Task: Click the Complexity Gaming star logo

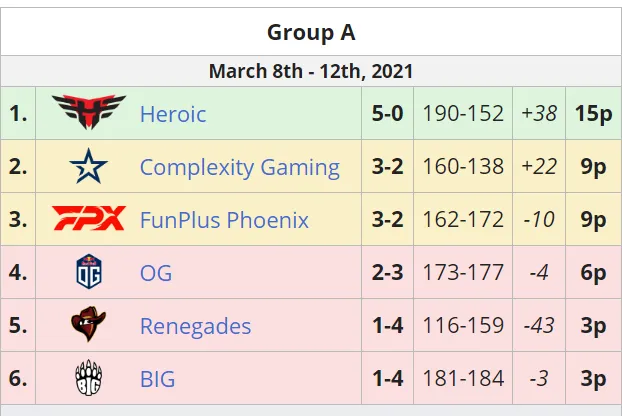Action: 88,166
